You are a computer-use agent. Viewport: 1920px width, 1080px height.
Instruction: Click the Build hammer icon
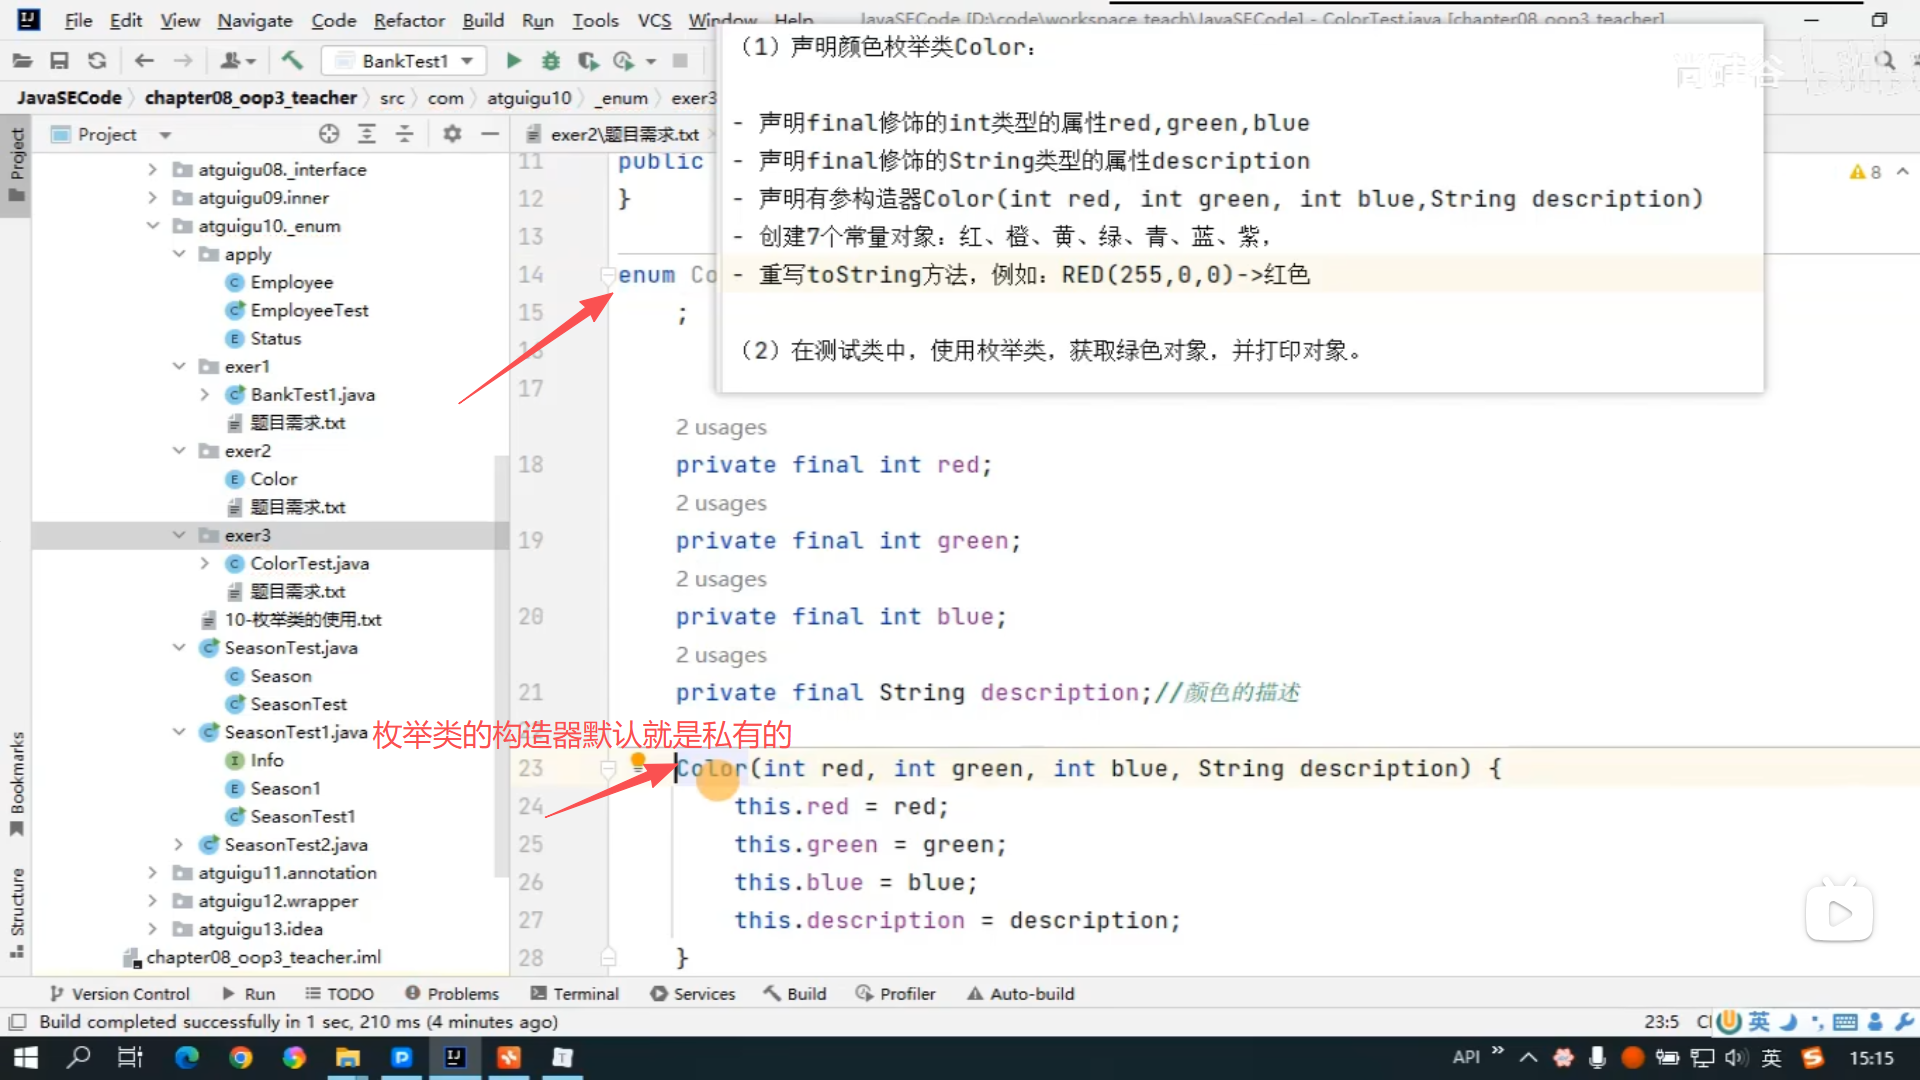pyautogui.click(x=292, y=61)
